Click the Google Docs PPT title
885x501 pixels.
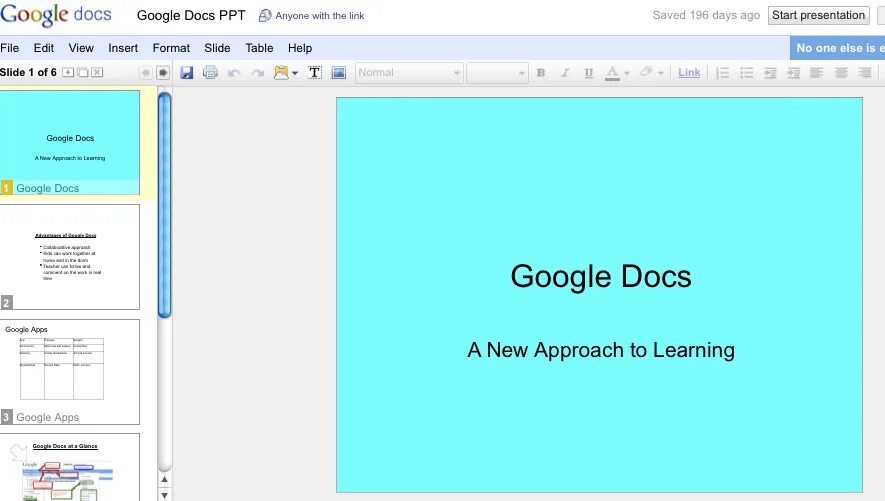(191, 16)
